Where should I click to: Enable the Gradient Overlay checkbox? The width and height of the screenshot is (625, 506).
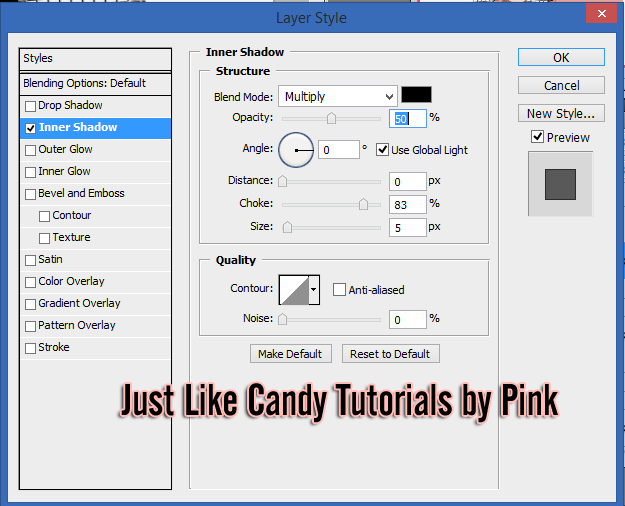[x=30, y=304]
